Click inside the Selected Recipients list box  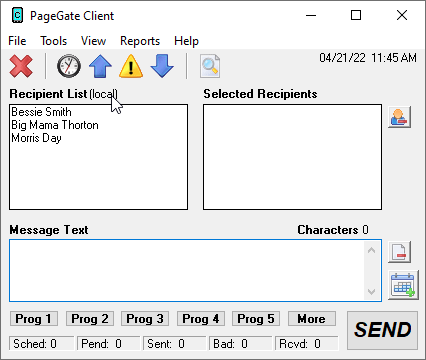pyautogui.click(x=292, y=157)
